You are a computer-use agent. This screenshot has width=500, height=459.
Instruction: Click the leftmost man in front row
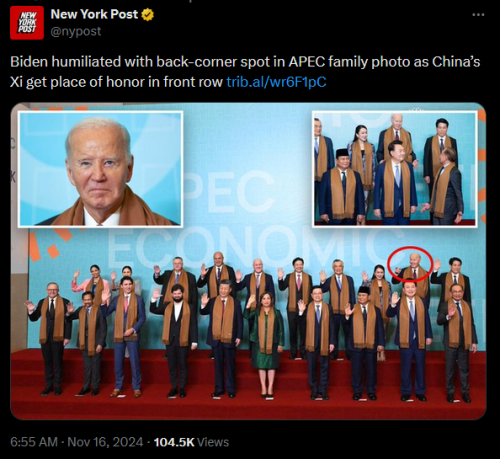pyautogui.click(x=50, y=338)
